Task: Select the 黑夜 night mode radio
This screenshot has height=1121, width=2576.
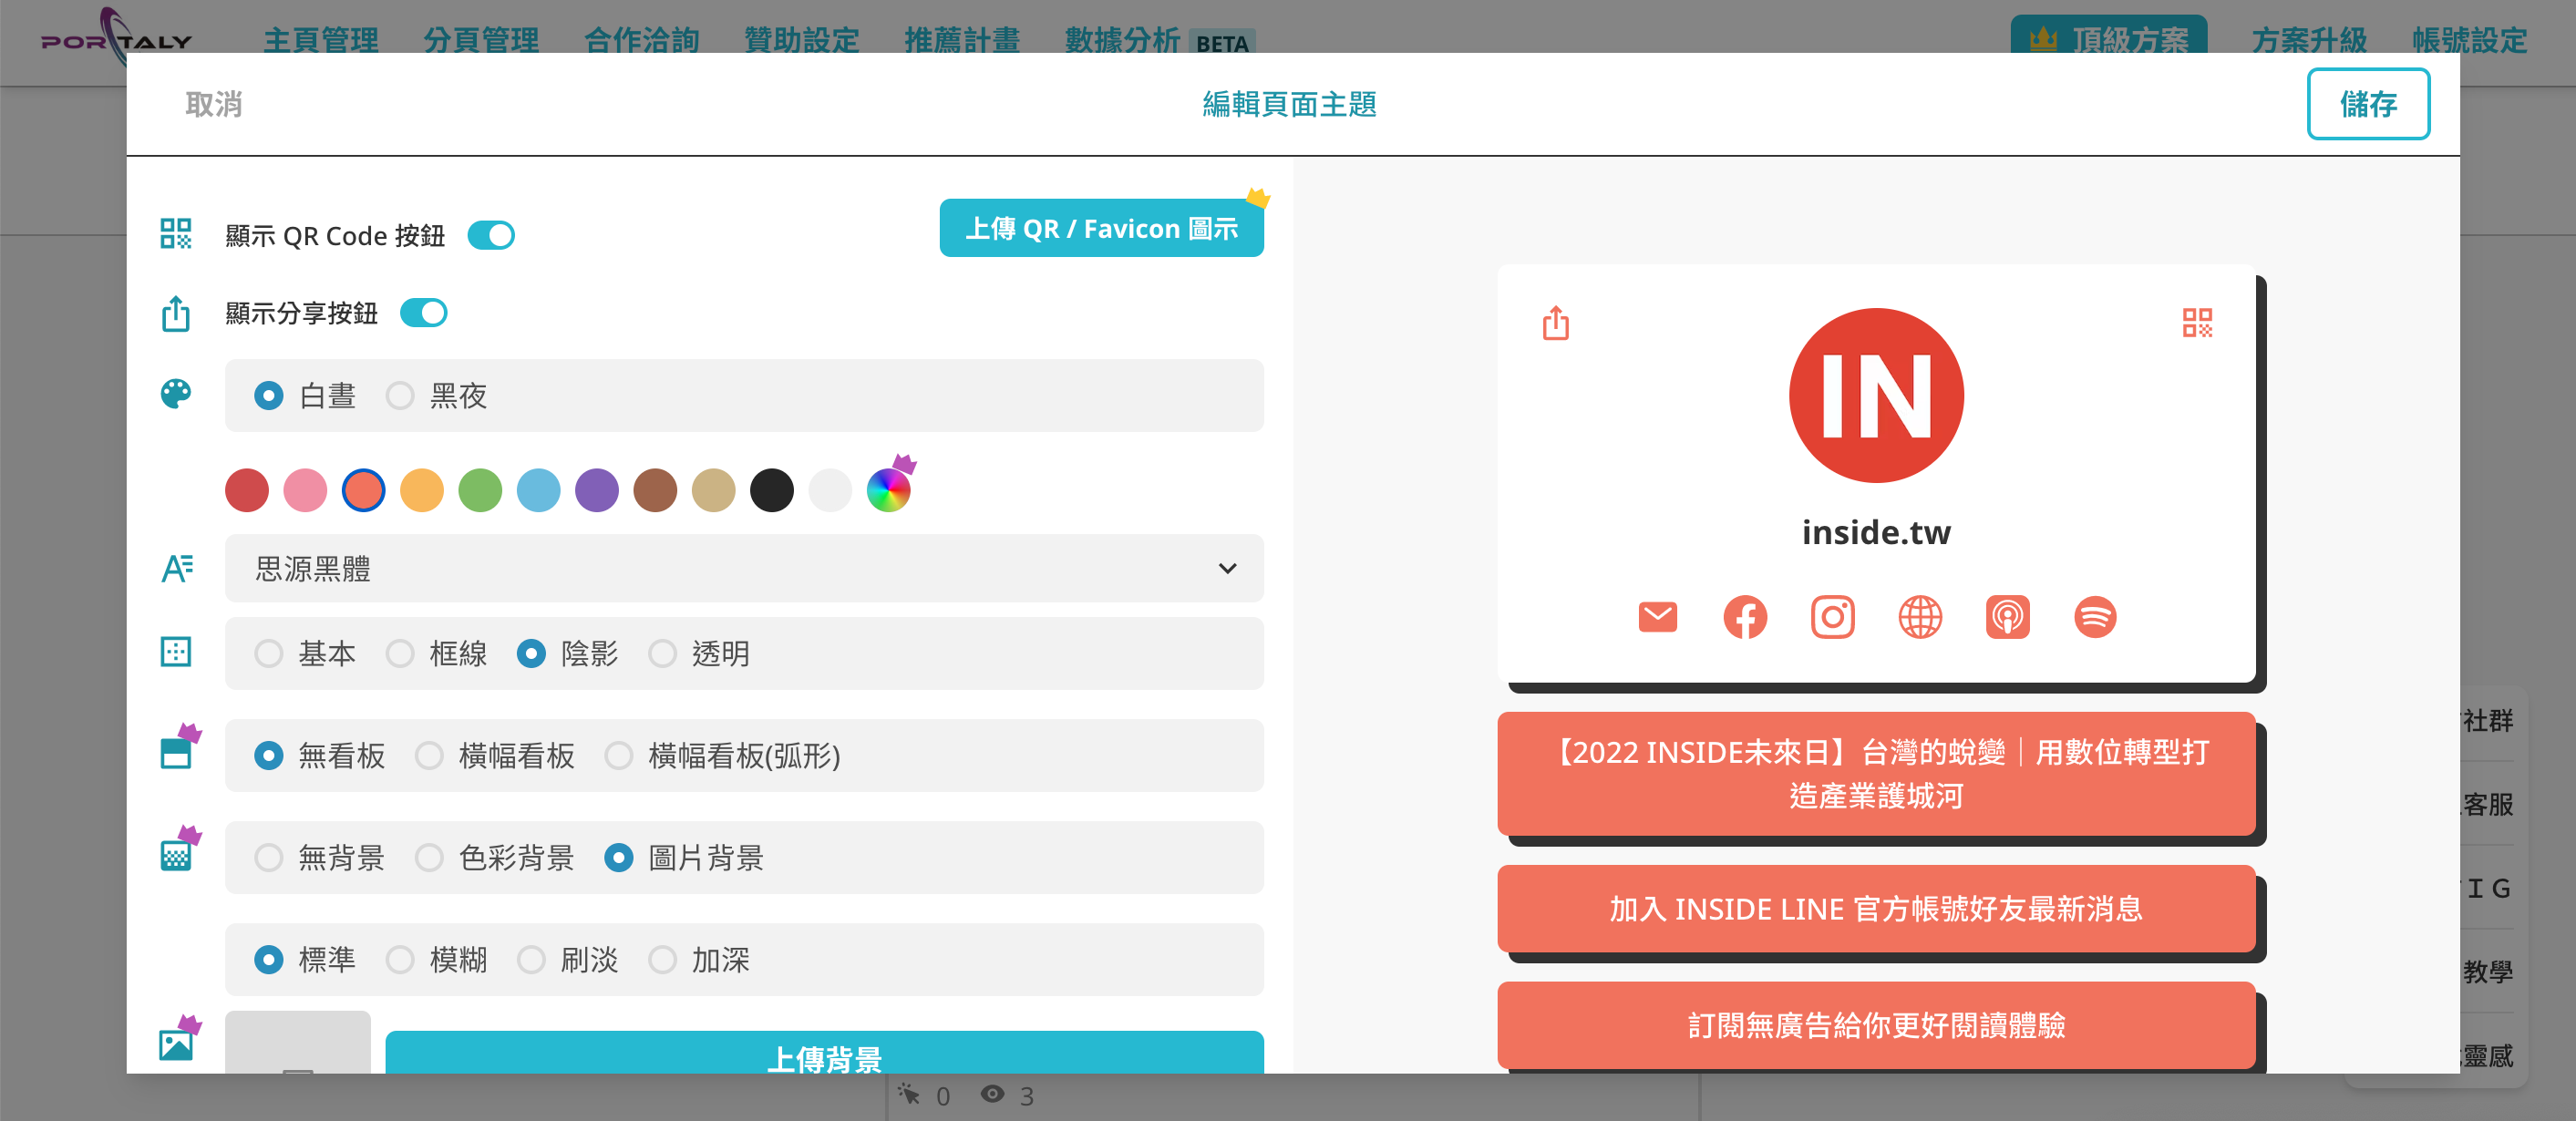Action: tap(400, 396)
